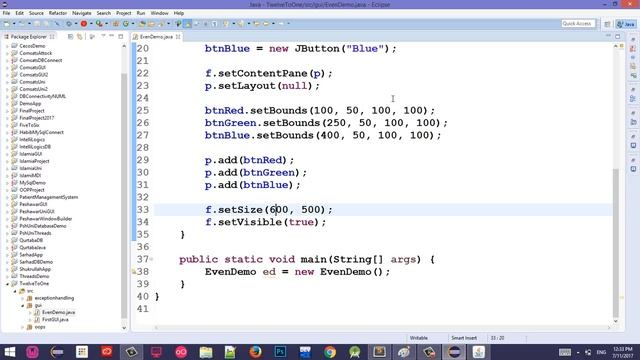
Task: Minimize the Package Explorer panel
Action: pos(112,36)
